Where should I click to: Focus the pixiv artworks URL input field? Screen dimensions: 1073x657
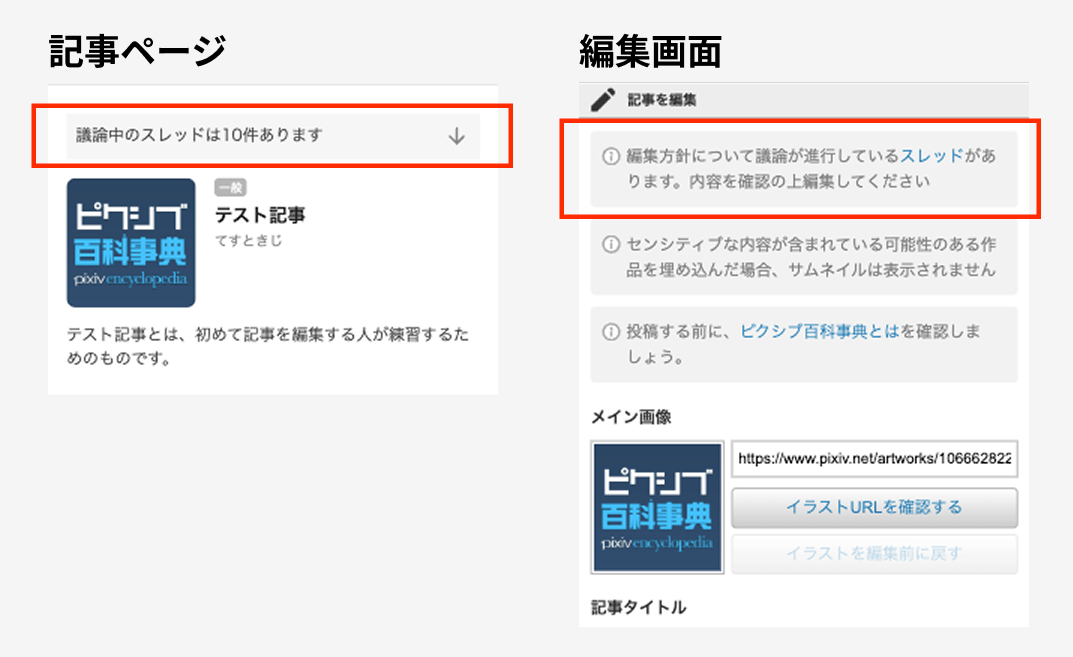coord(875,459)
